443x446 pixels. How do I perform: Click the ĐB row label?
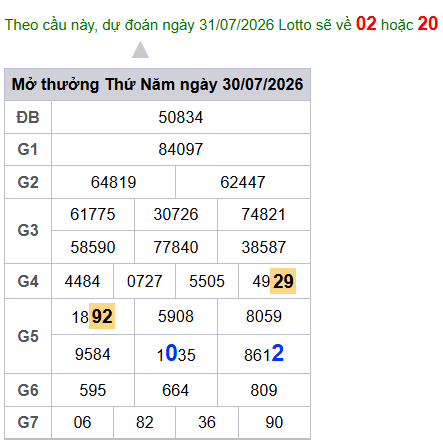(x=28, y=117)
